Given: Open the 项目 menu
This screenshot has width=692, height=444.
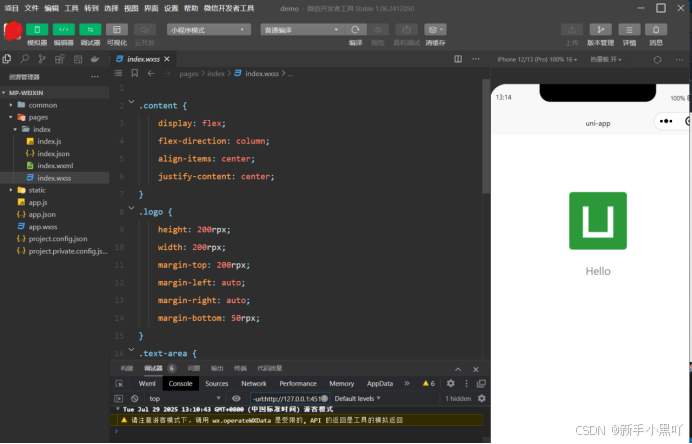Looking at the screenshot, I should coord(11,8).
